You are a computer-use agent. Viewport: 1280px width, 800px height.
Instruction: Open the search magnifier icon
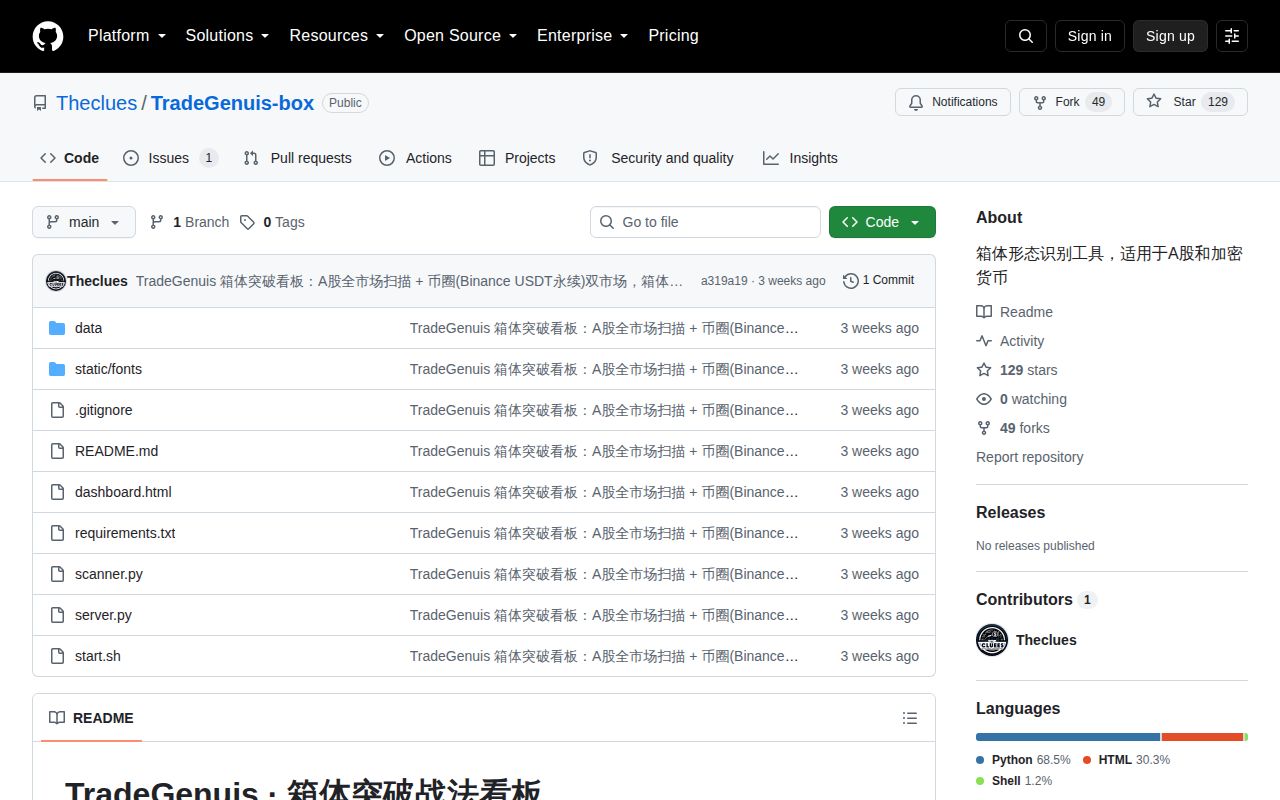tap(1025, 36)
